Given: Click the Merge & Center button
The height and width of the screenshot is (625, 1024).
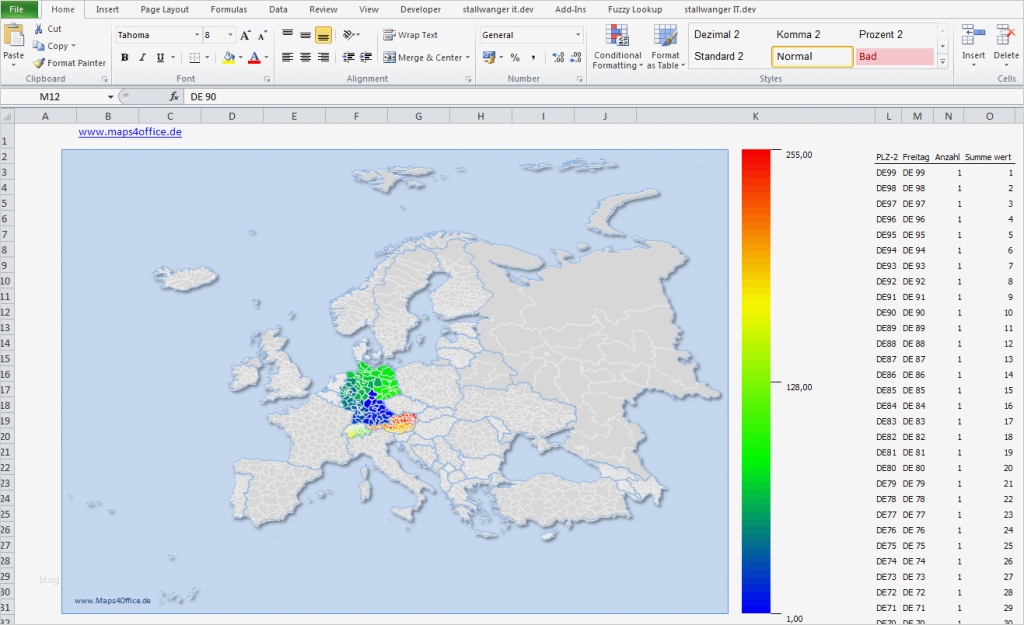Looking at the screenshot, I should pos(423,58).
